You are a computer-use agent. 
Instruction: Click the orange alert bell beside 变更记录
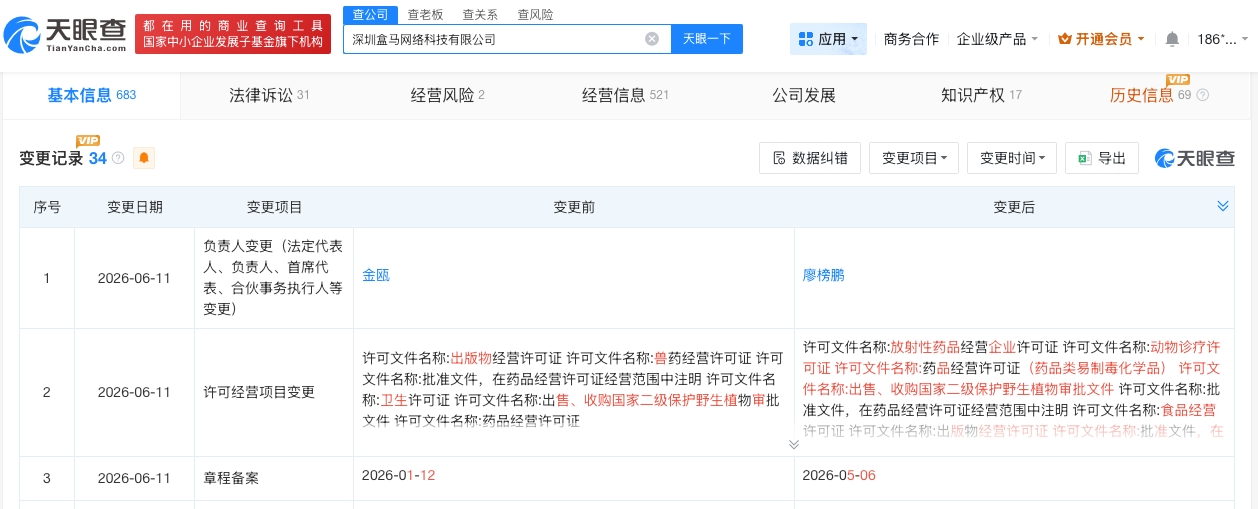144,158
